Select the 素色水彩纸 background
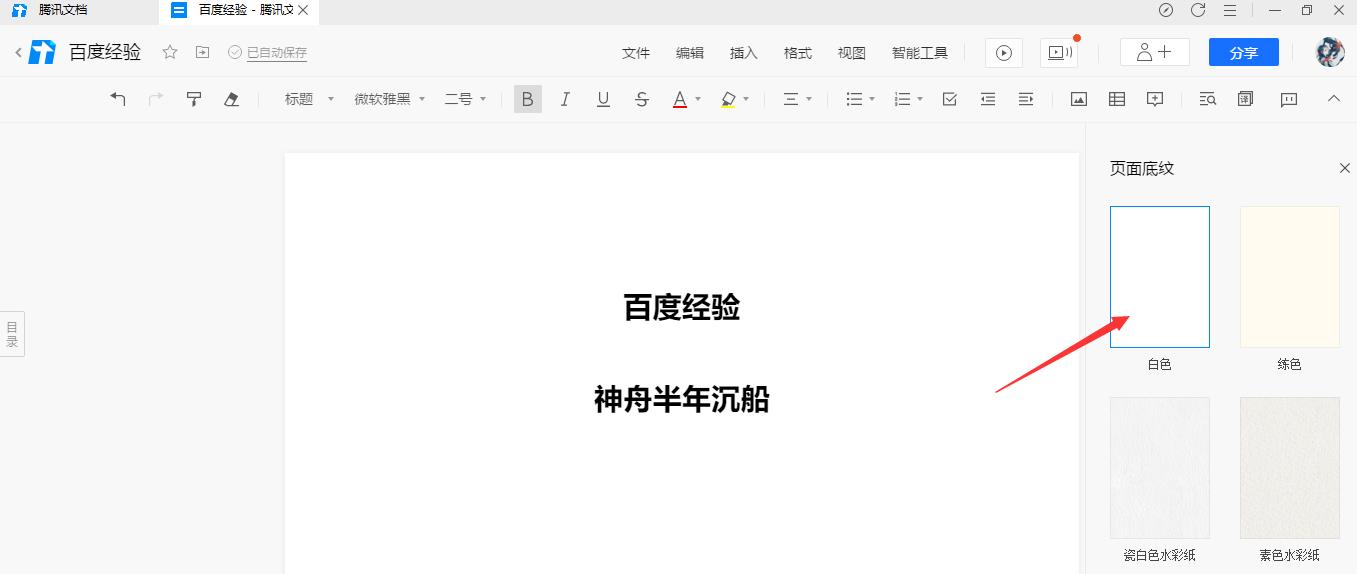1357x574 pixels. click(1290, 468)
